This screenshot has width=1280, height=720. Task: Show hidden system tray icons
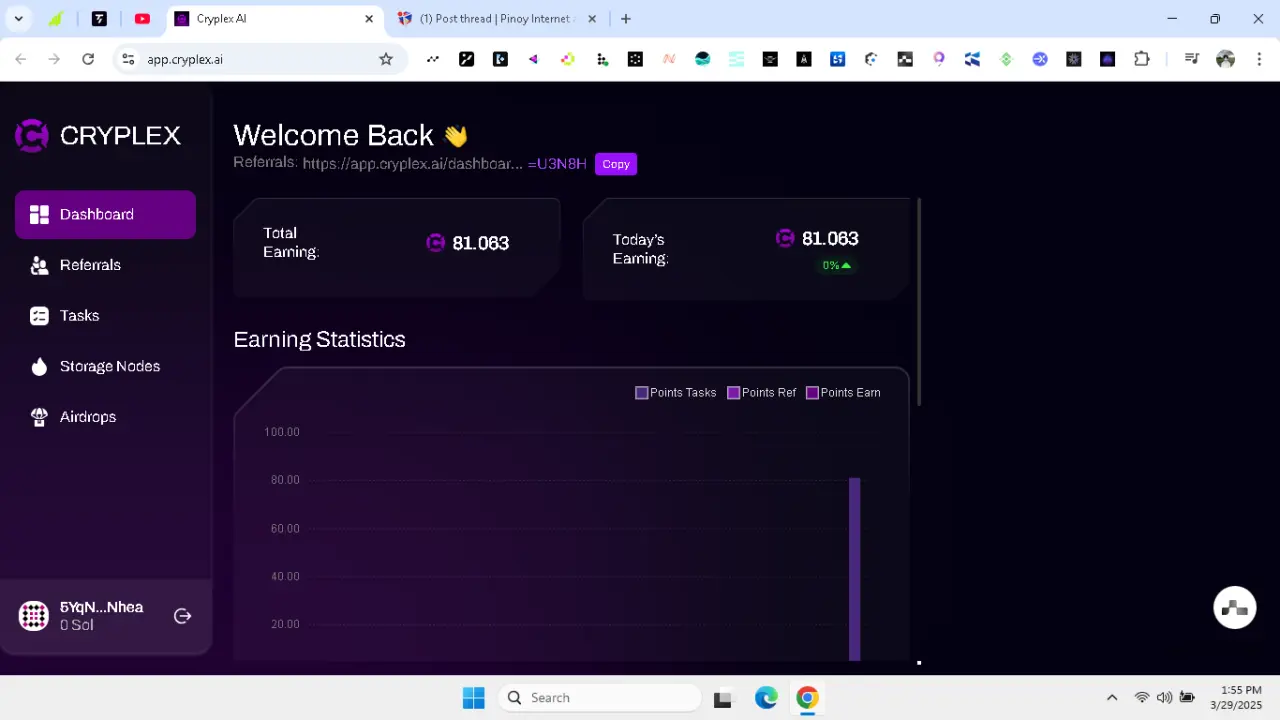pyautogui.click(x=1112, y=698)
